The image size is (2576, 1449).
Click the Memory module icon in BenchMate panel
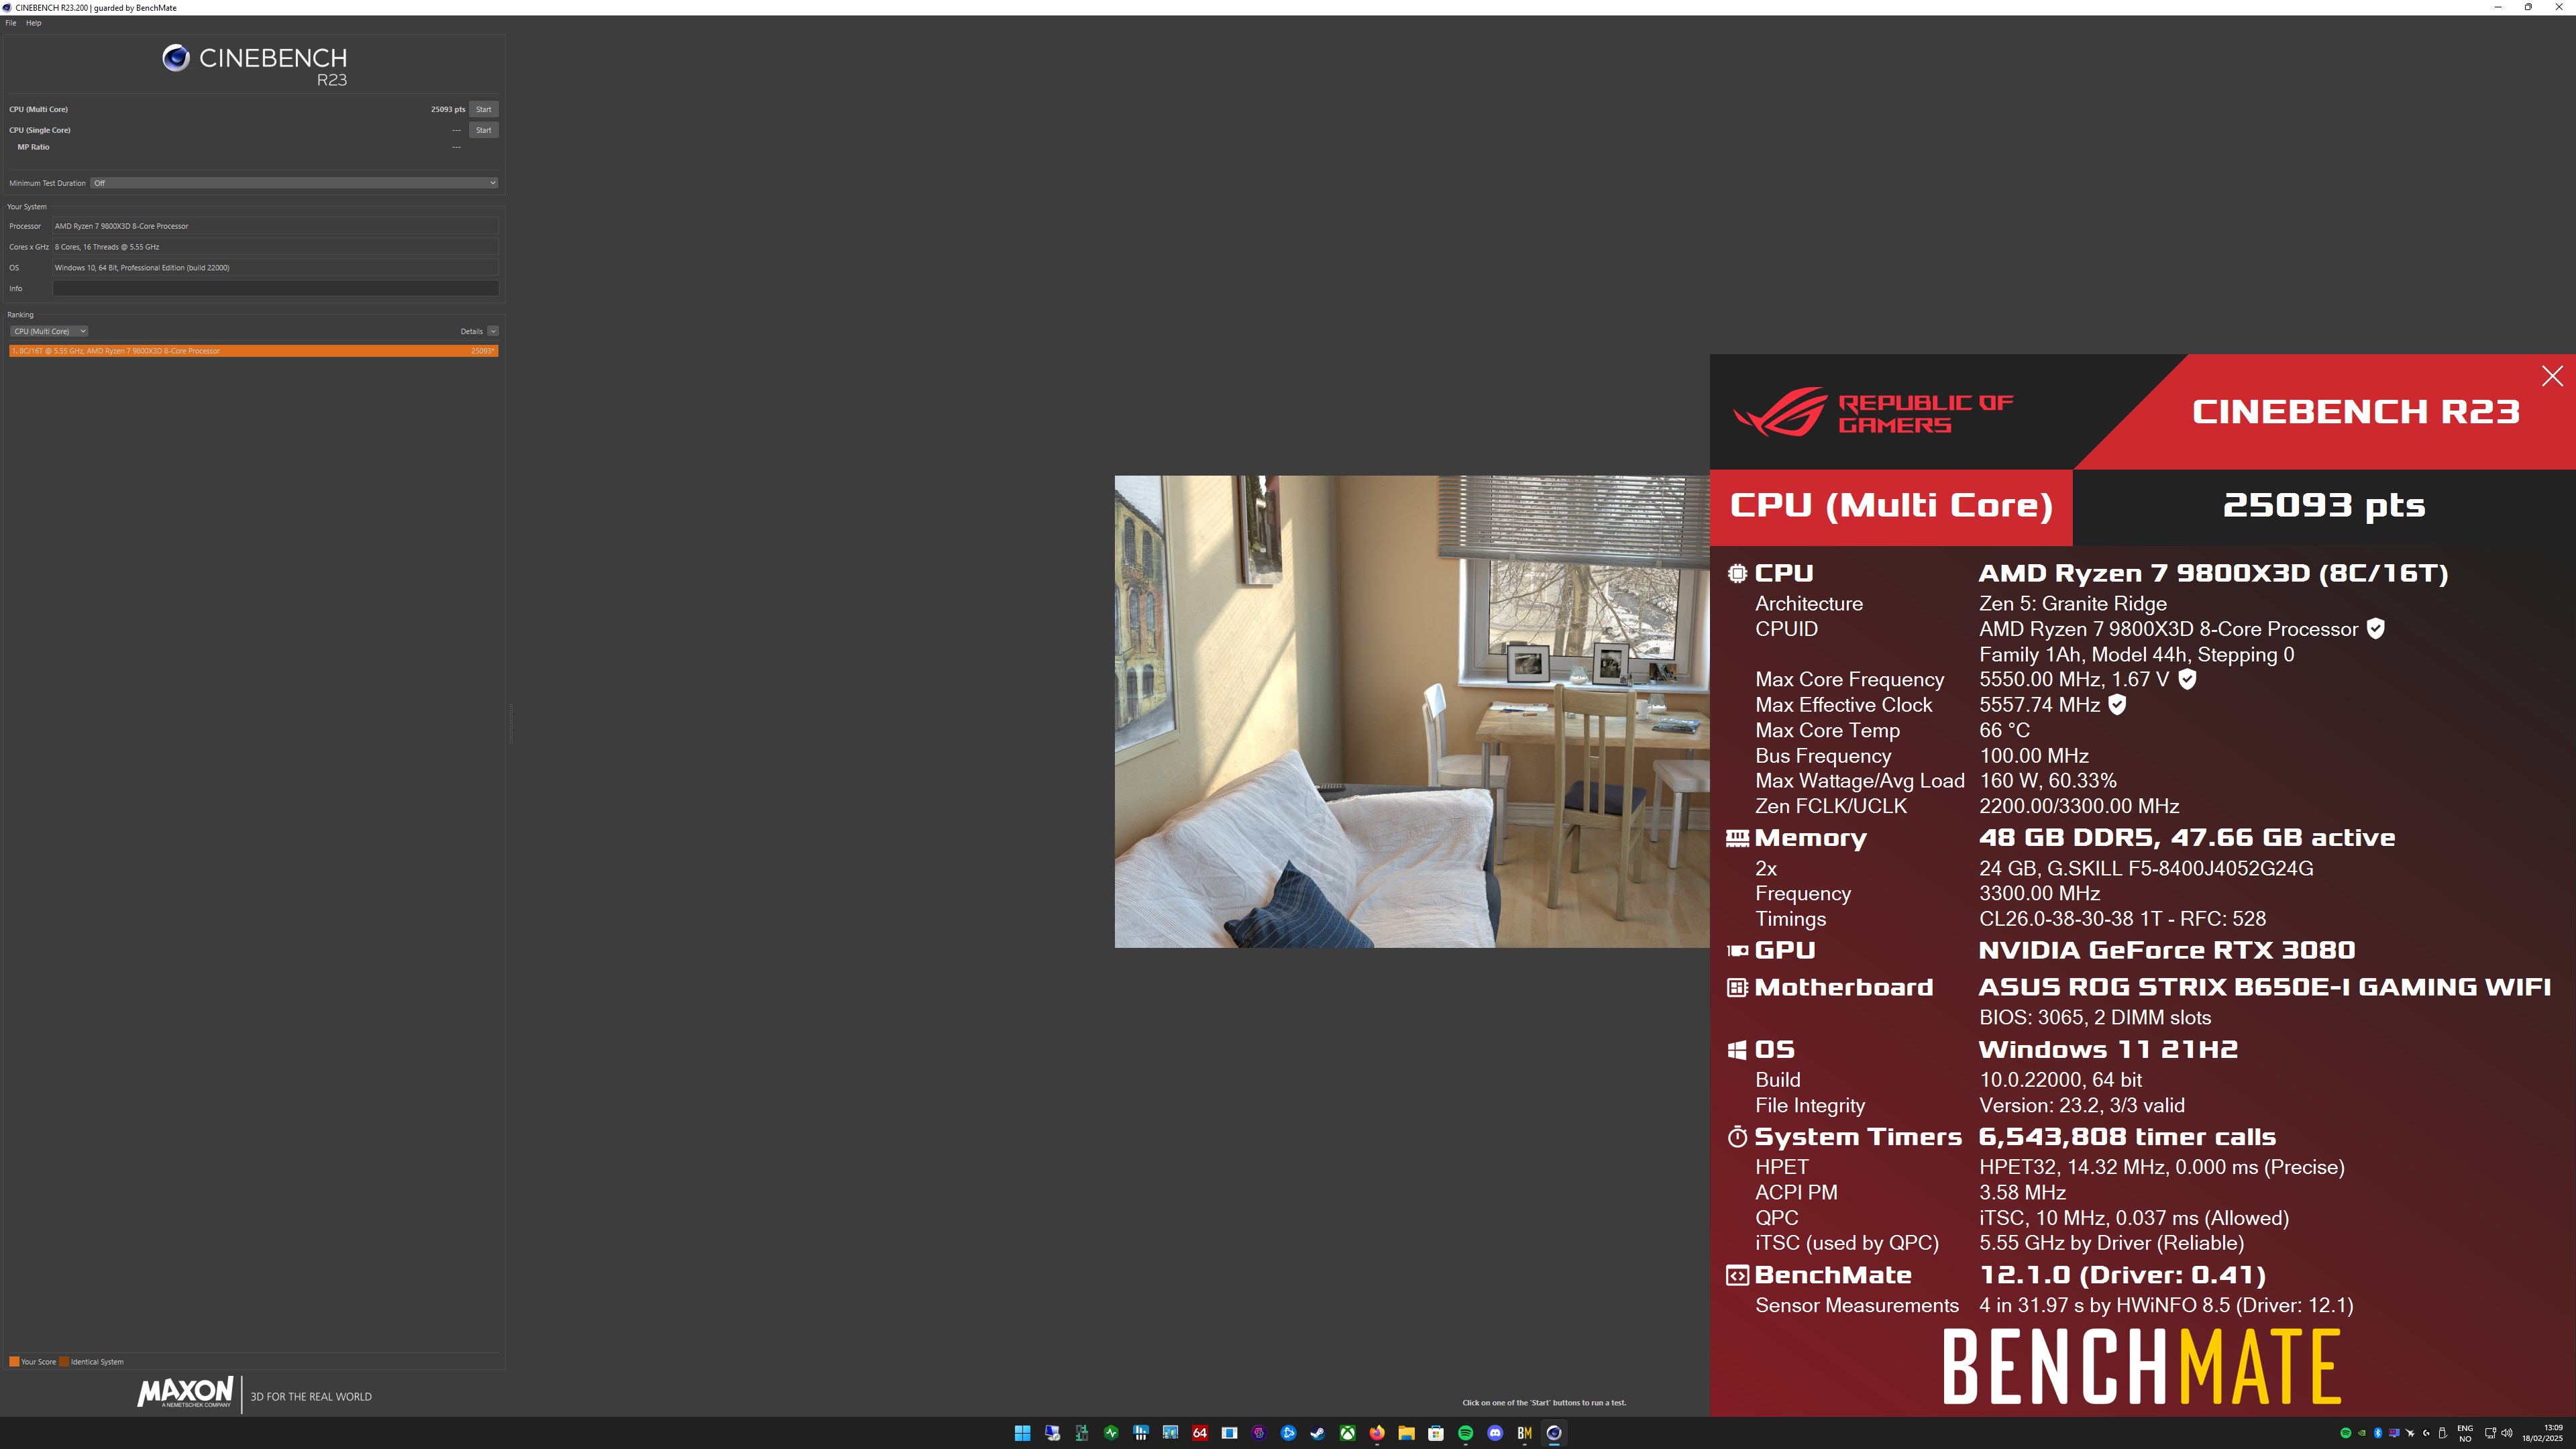[x=1738, y=838]
